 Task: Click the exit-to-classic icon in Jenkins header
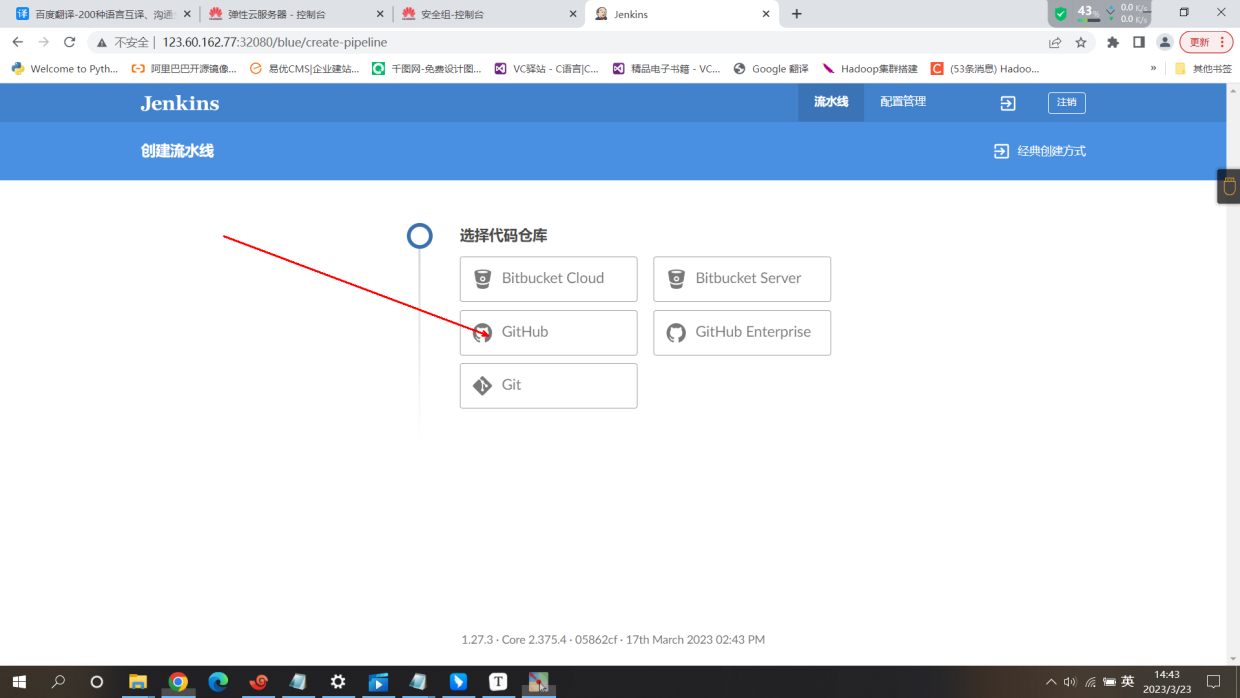coord(1008,103)
